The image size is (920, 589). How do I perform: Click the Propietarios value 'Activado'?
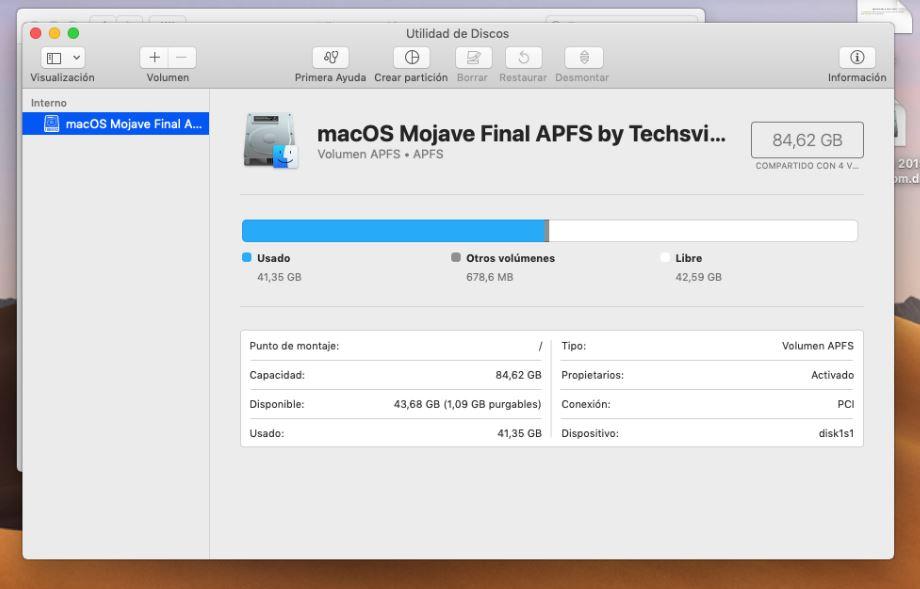coord(833,375)
